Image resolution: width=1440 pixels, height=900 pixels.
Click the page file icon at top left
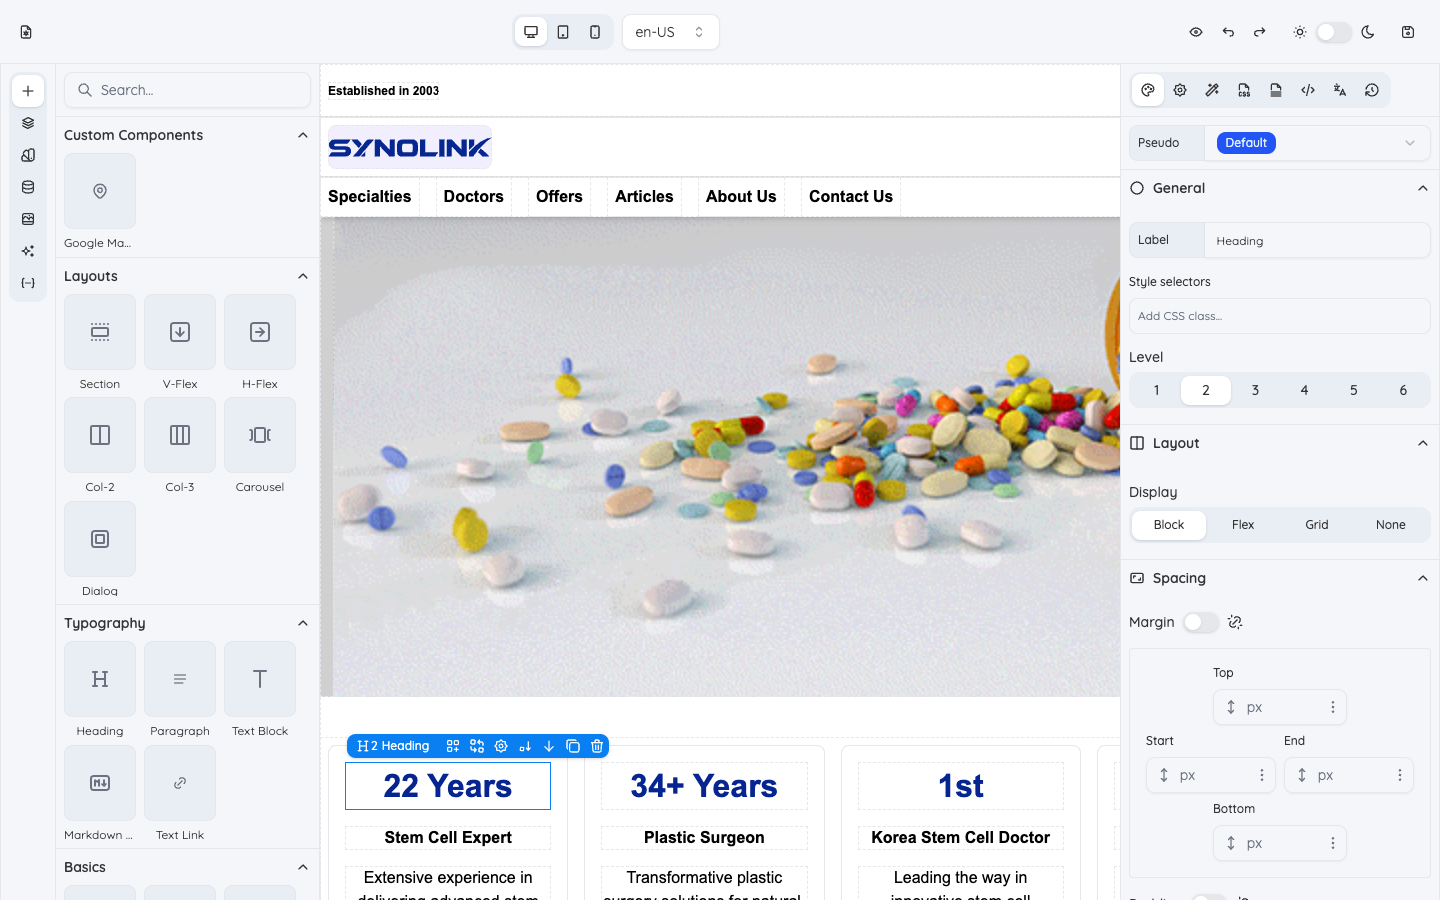pos(26,32)
